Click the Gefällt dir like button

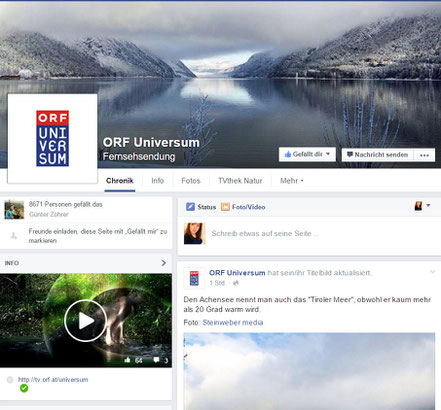(307, 154)
